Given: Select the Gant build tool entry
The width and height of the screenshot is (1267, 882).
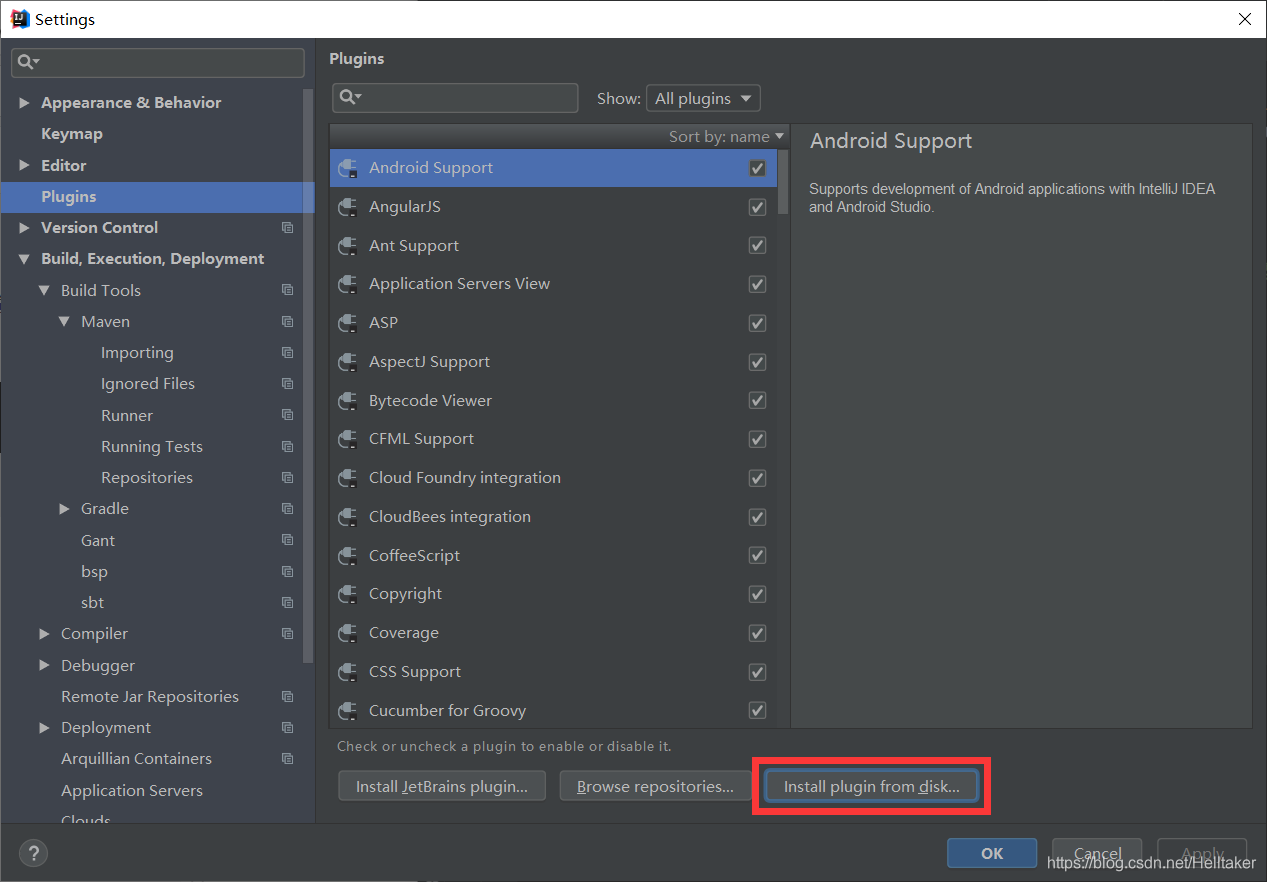Looking at the screenshot, I should click(x=98, y=541).
